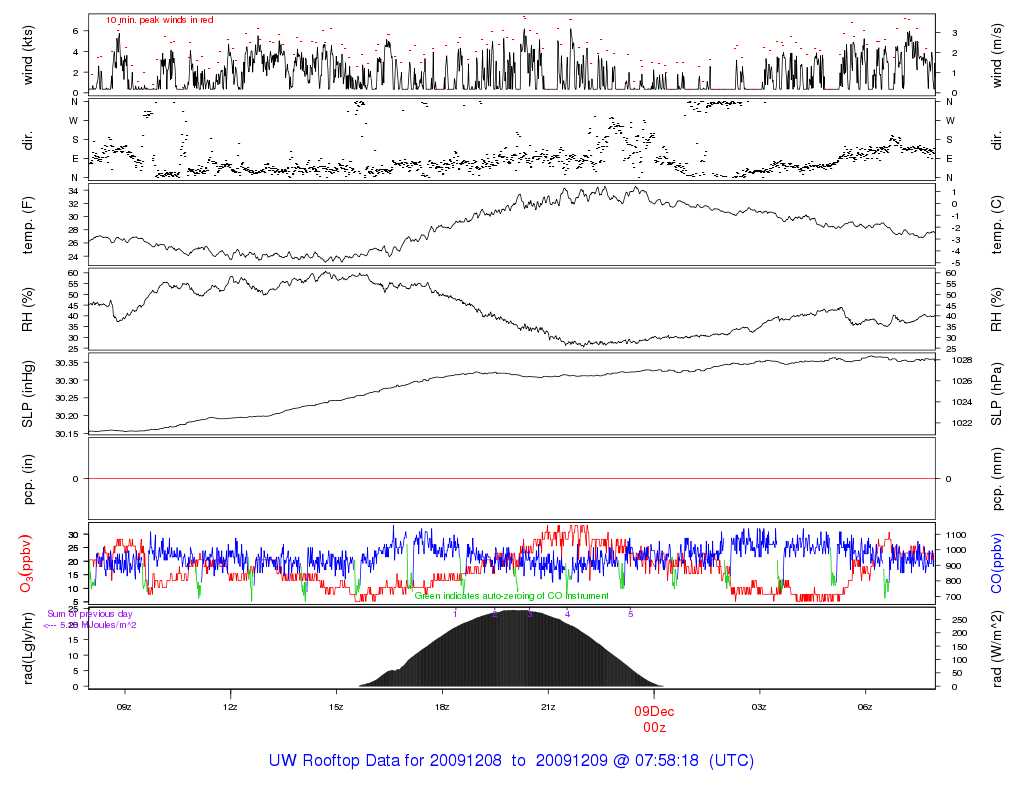1024x800 pixels.
Task: Click purple hour marker '4' in radiation panel
Action: point(568,614)
